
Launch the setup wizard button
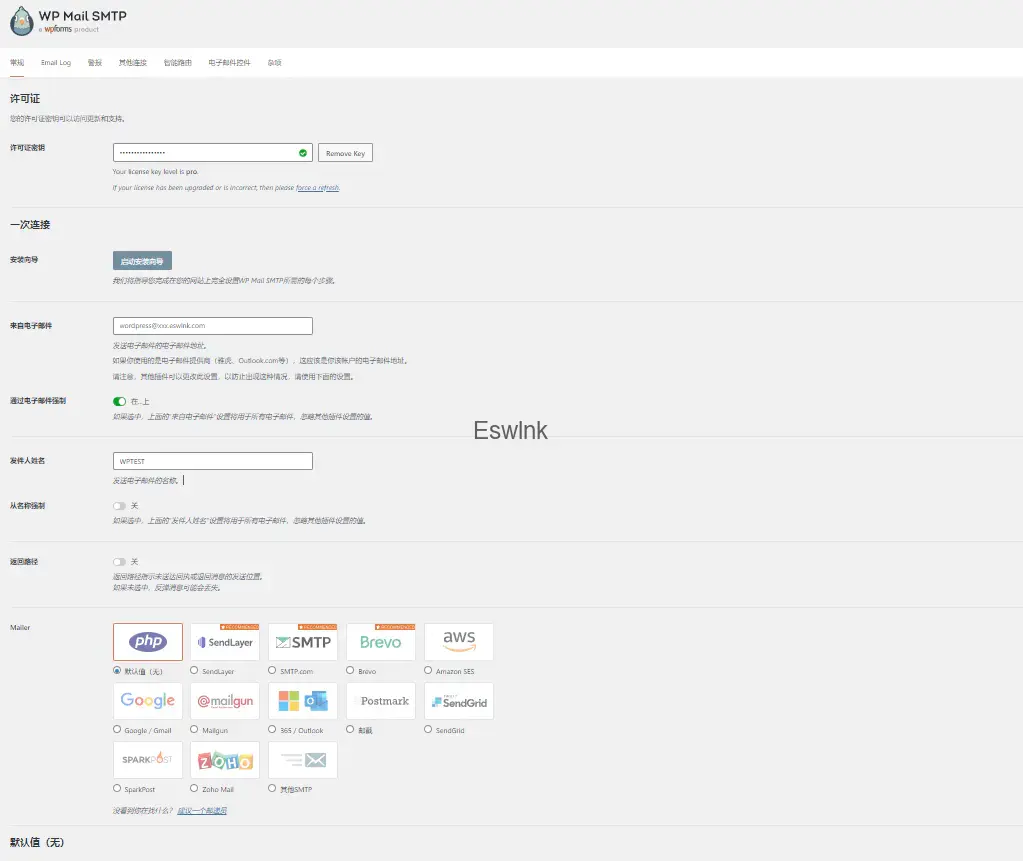click(142, 261)
